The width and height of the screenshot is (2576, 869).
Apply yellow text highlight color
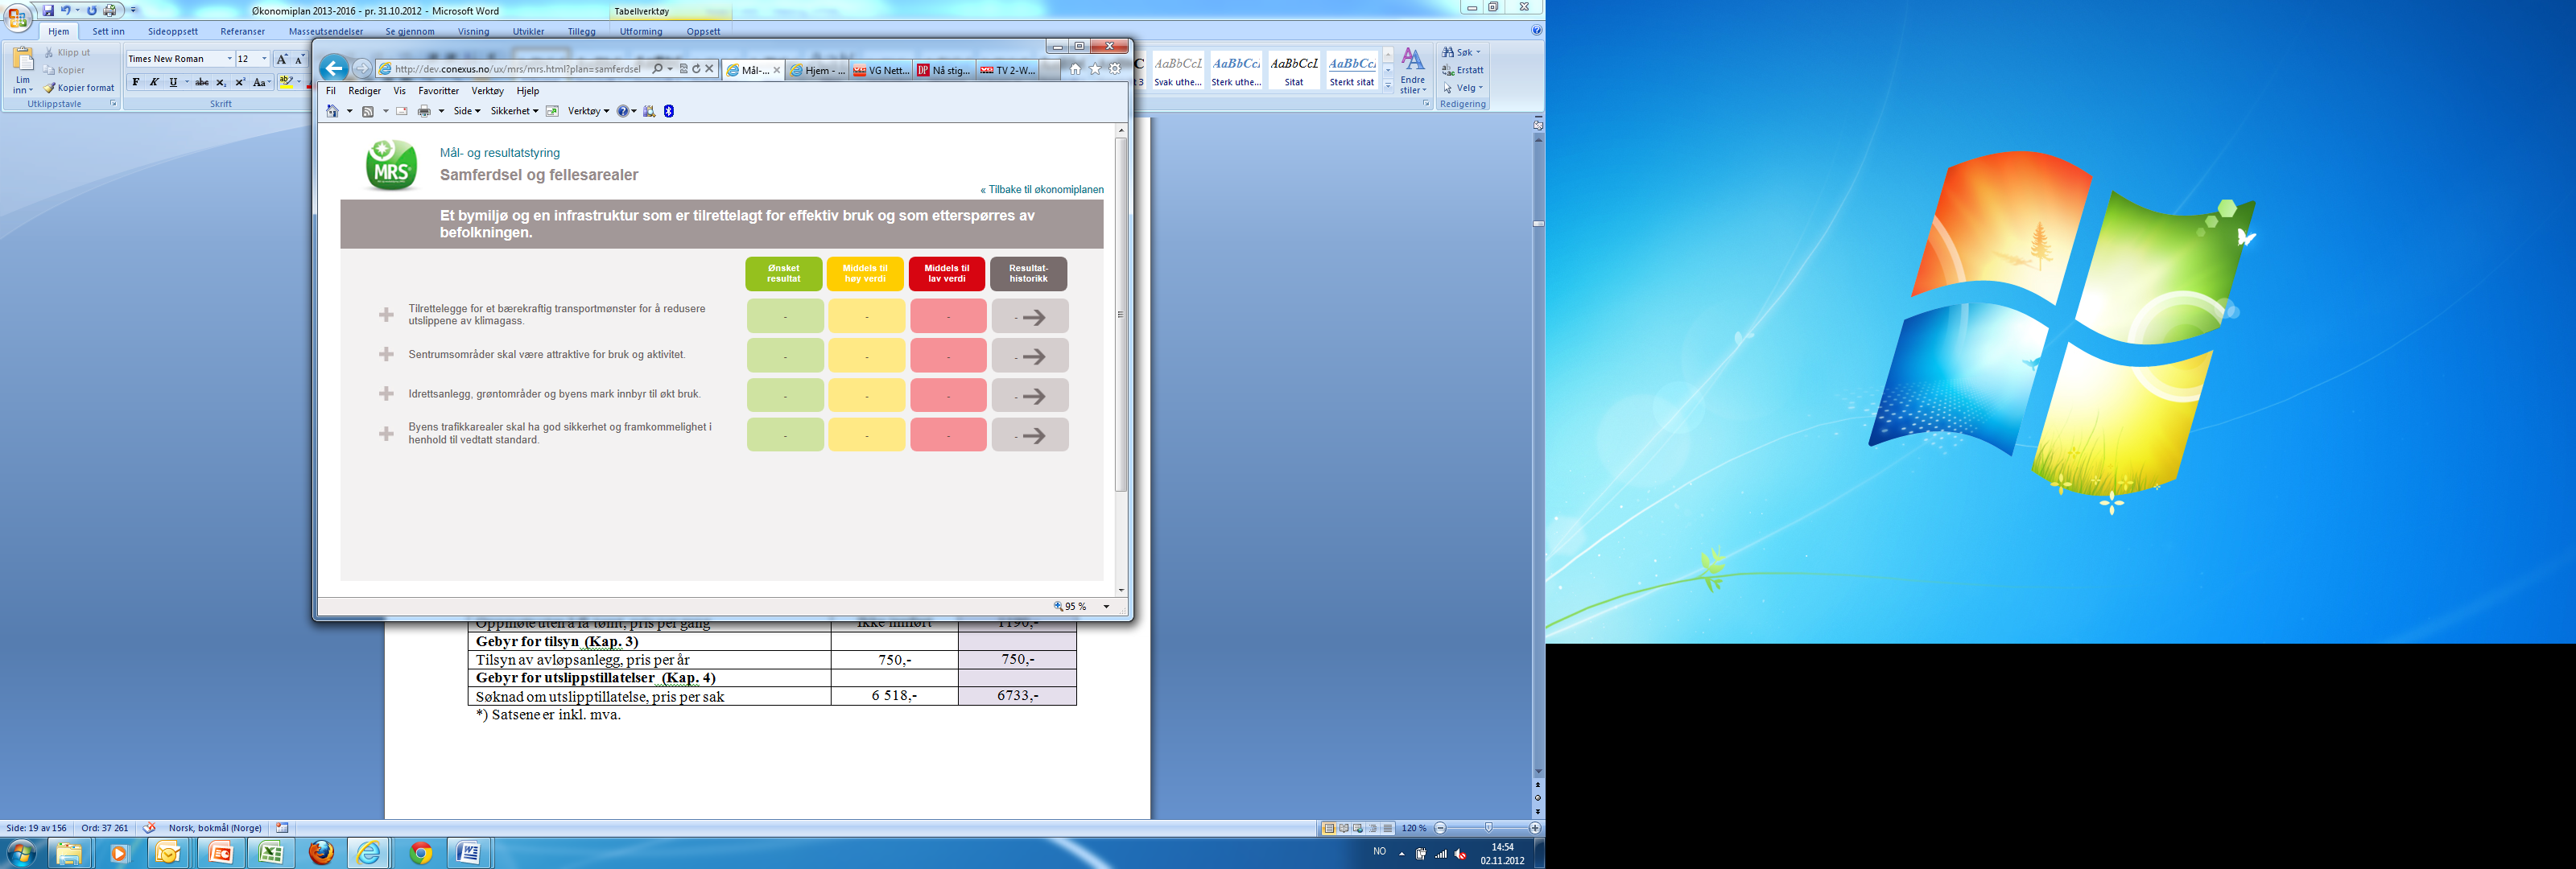click(286, 82)
